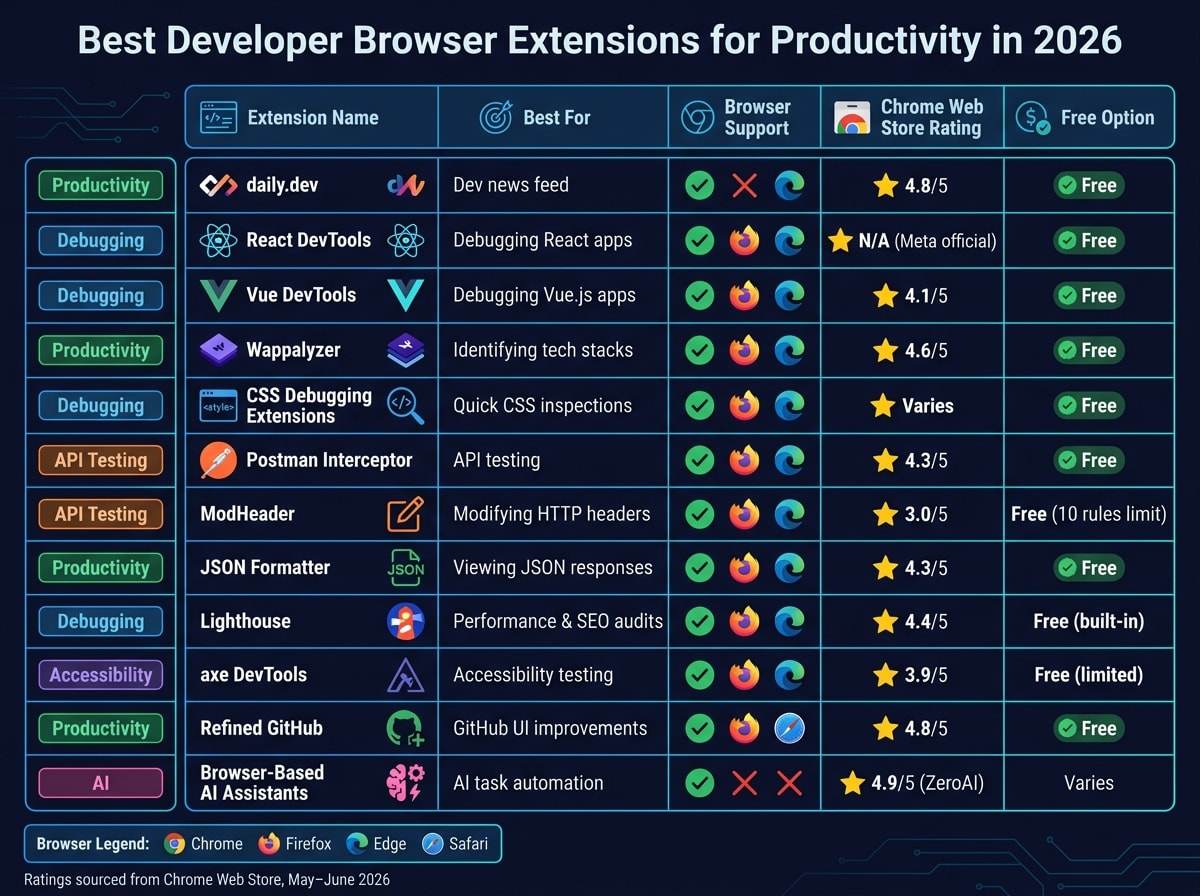Click the green checkmark in Postman Interceptor row
This screenshot has height=896, width=1200.
point(700,460)
